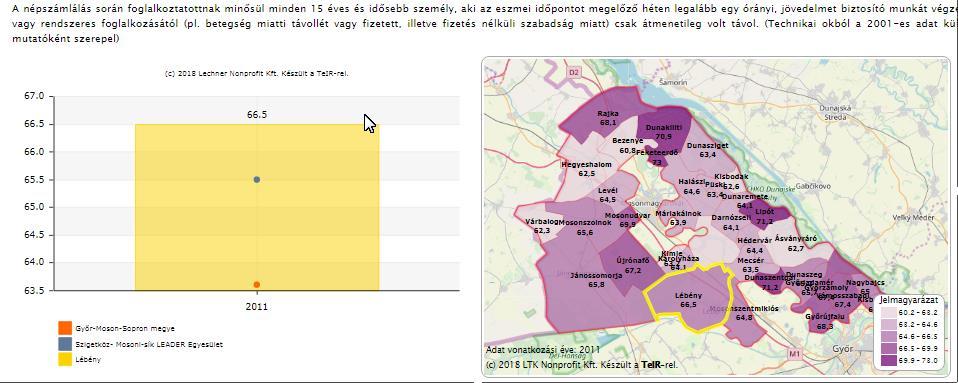Click the blue data point at 65.5
This screenshot has width=958, height=383.
pyautogui.click(x=257, y=180)
